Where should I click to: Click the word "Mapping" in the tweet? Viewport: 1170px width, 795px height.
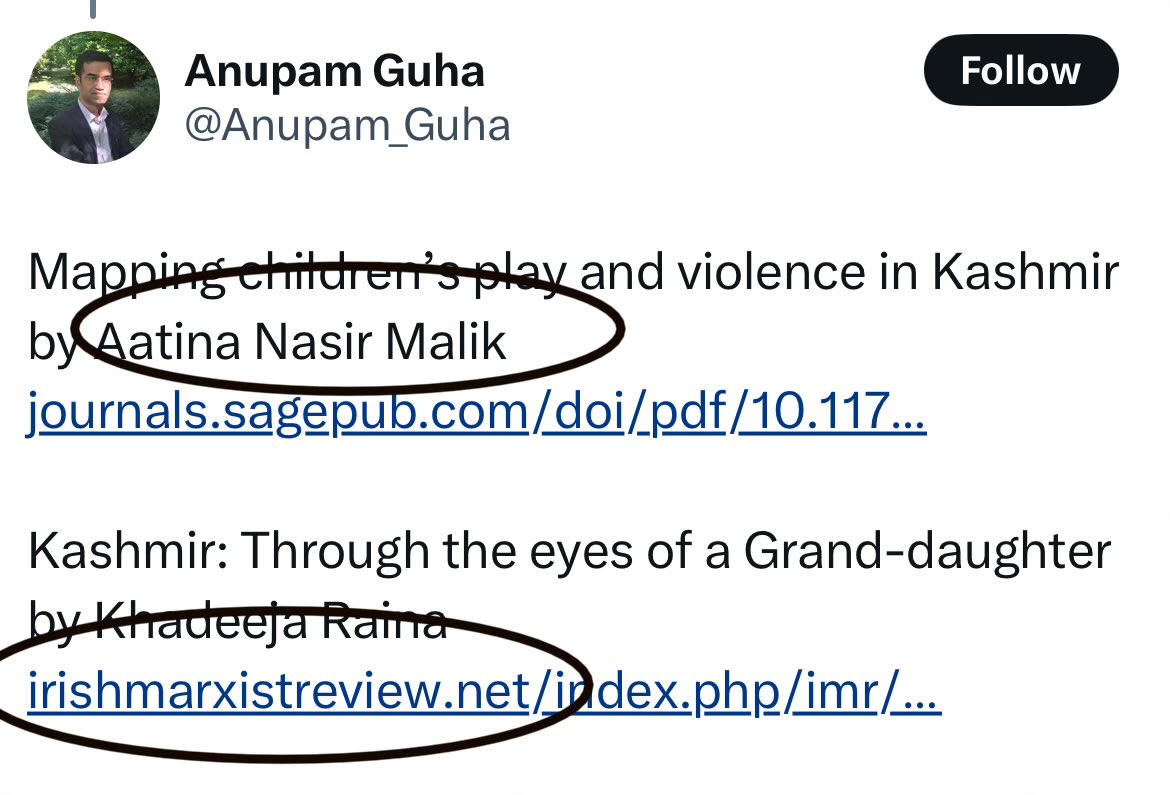pos(125,272)
